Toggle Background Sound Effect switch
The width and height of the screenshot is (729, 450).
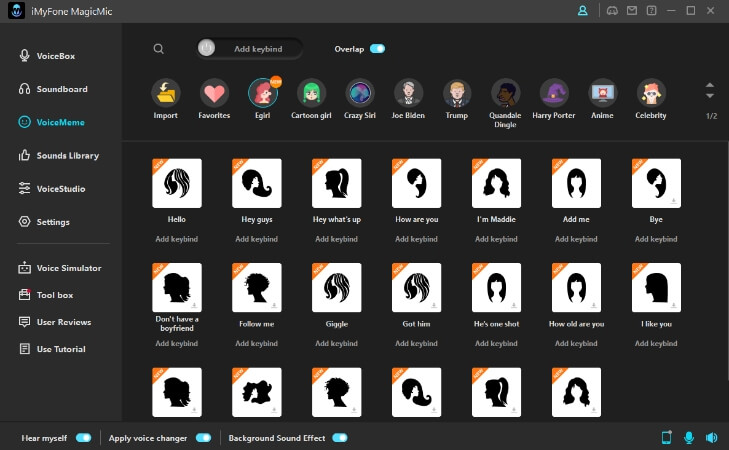click(340, 438)
